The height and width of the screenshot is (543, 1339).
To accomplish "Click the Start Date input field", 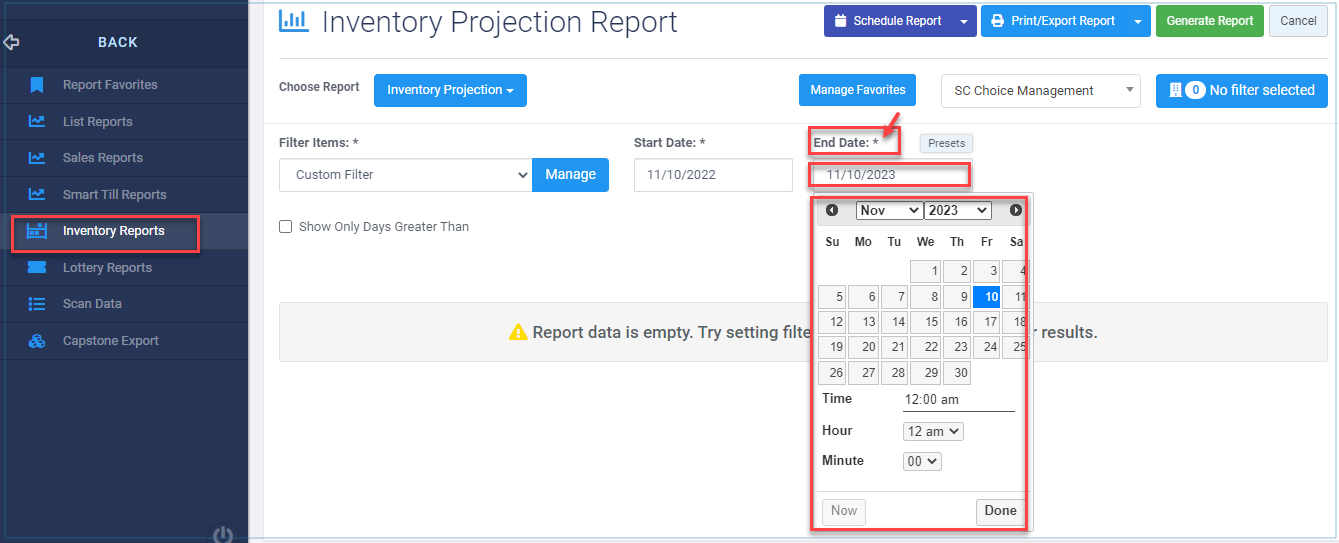I will (713, 175).
